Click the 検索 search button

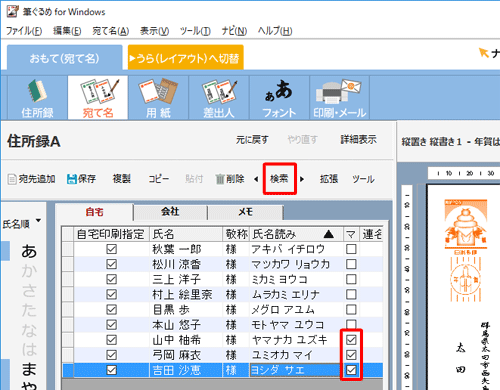pos(279,179)
